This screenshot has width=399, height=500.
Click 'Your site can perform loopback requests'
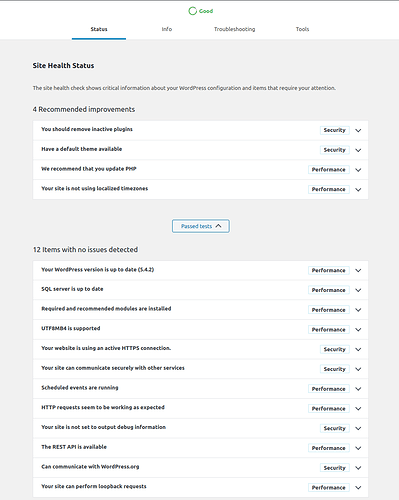(x=94, y=486)
